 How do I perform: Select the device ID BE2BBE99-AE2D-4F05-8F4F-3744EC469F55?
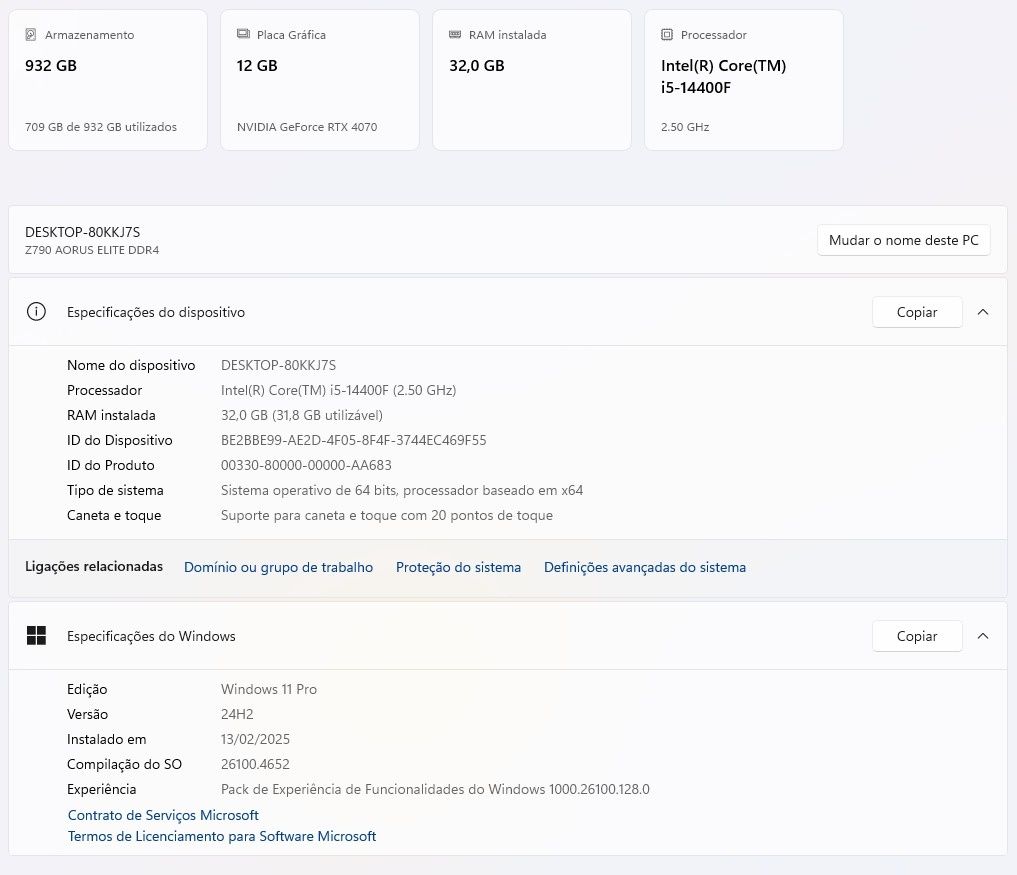(353, 440)
